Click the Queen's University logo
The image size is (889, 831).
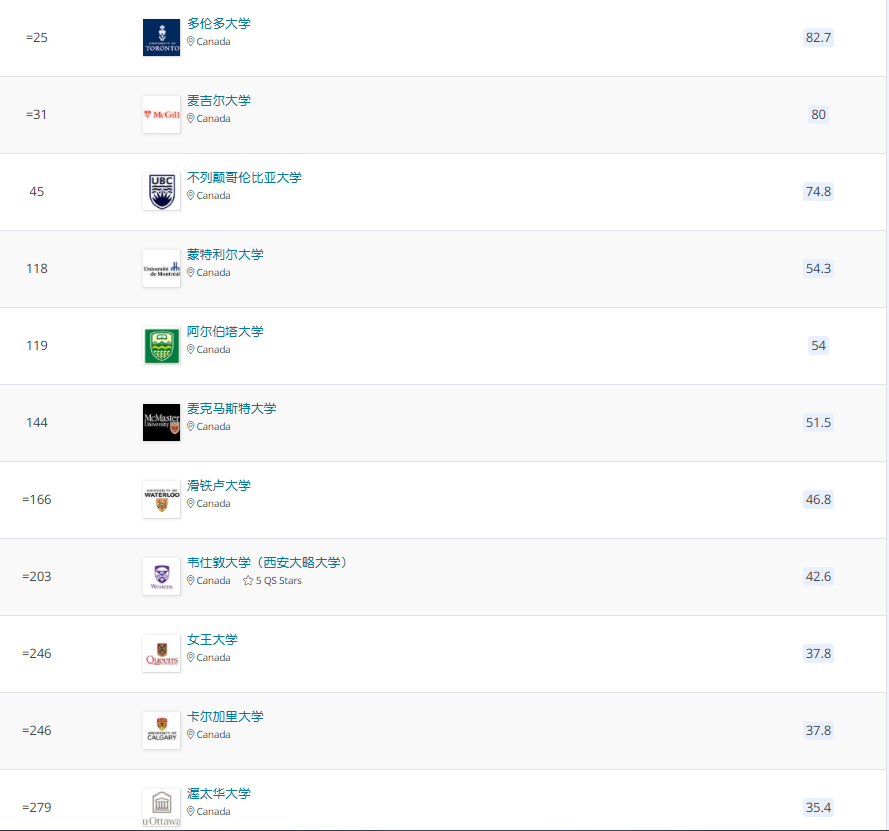coord(162,654)
